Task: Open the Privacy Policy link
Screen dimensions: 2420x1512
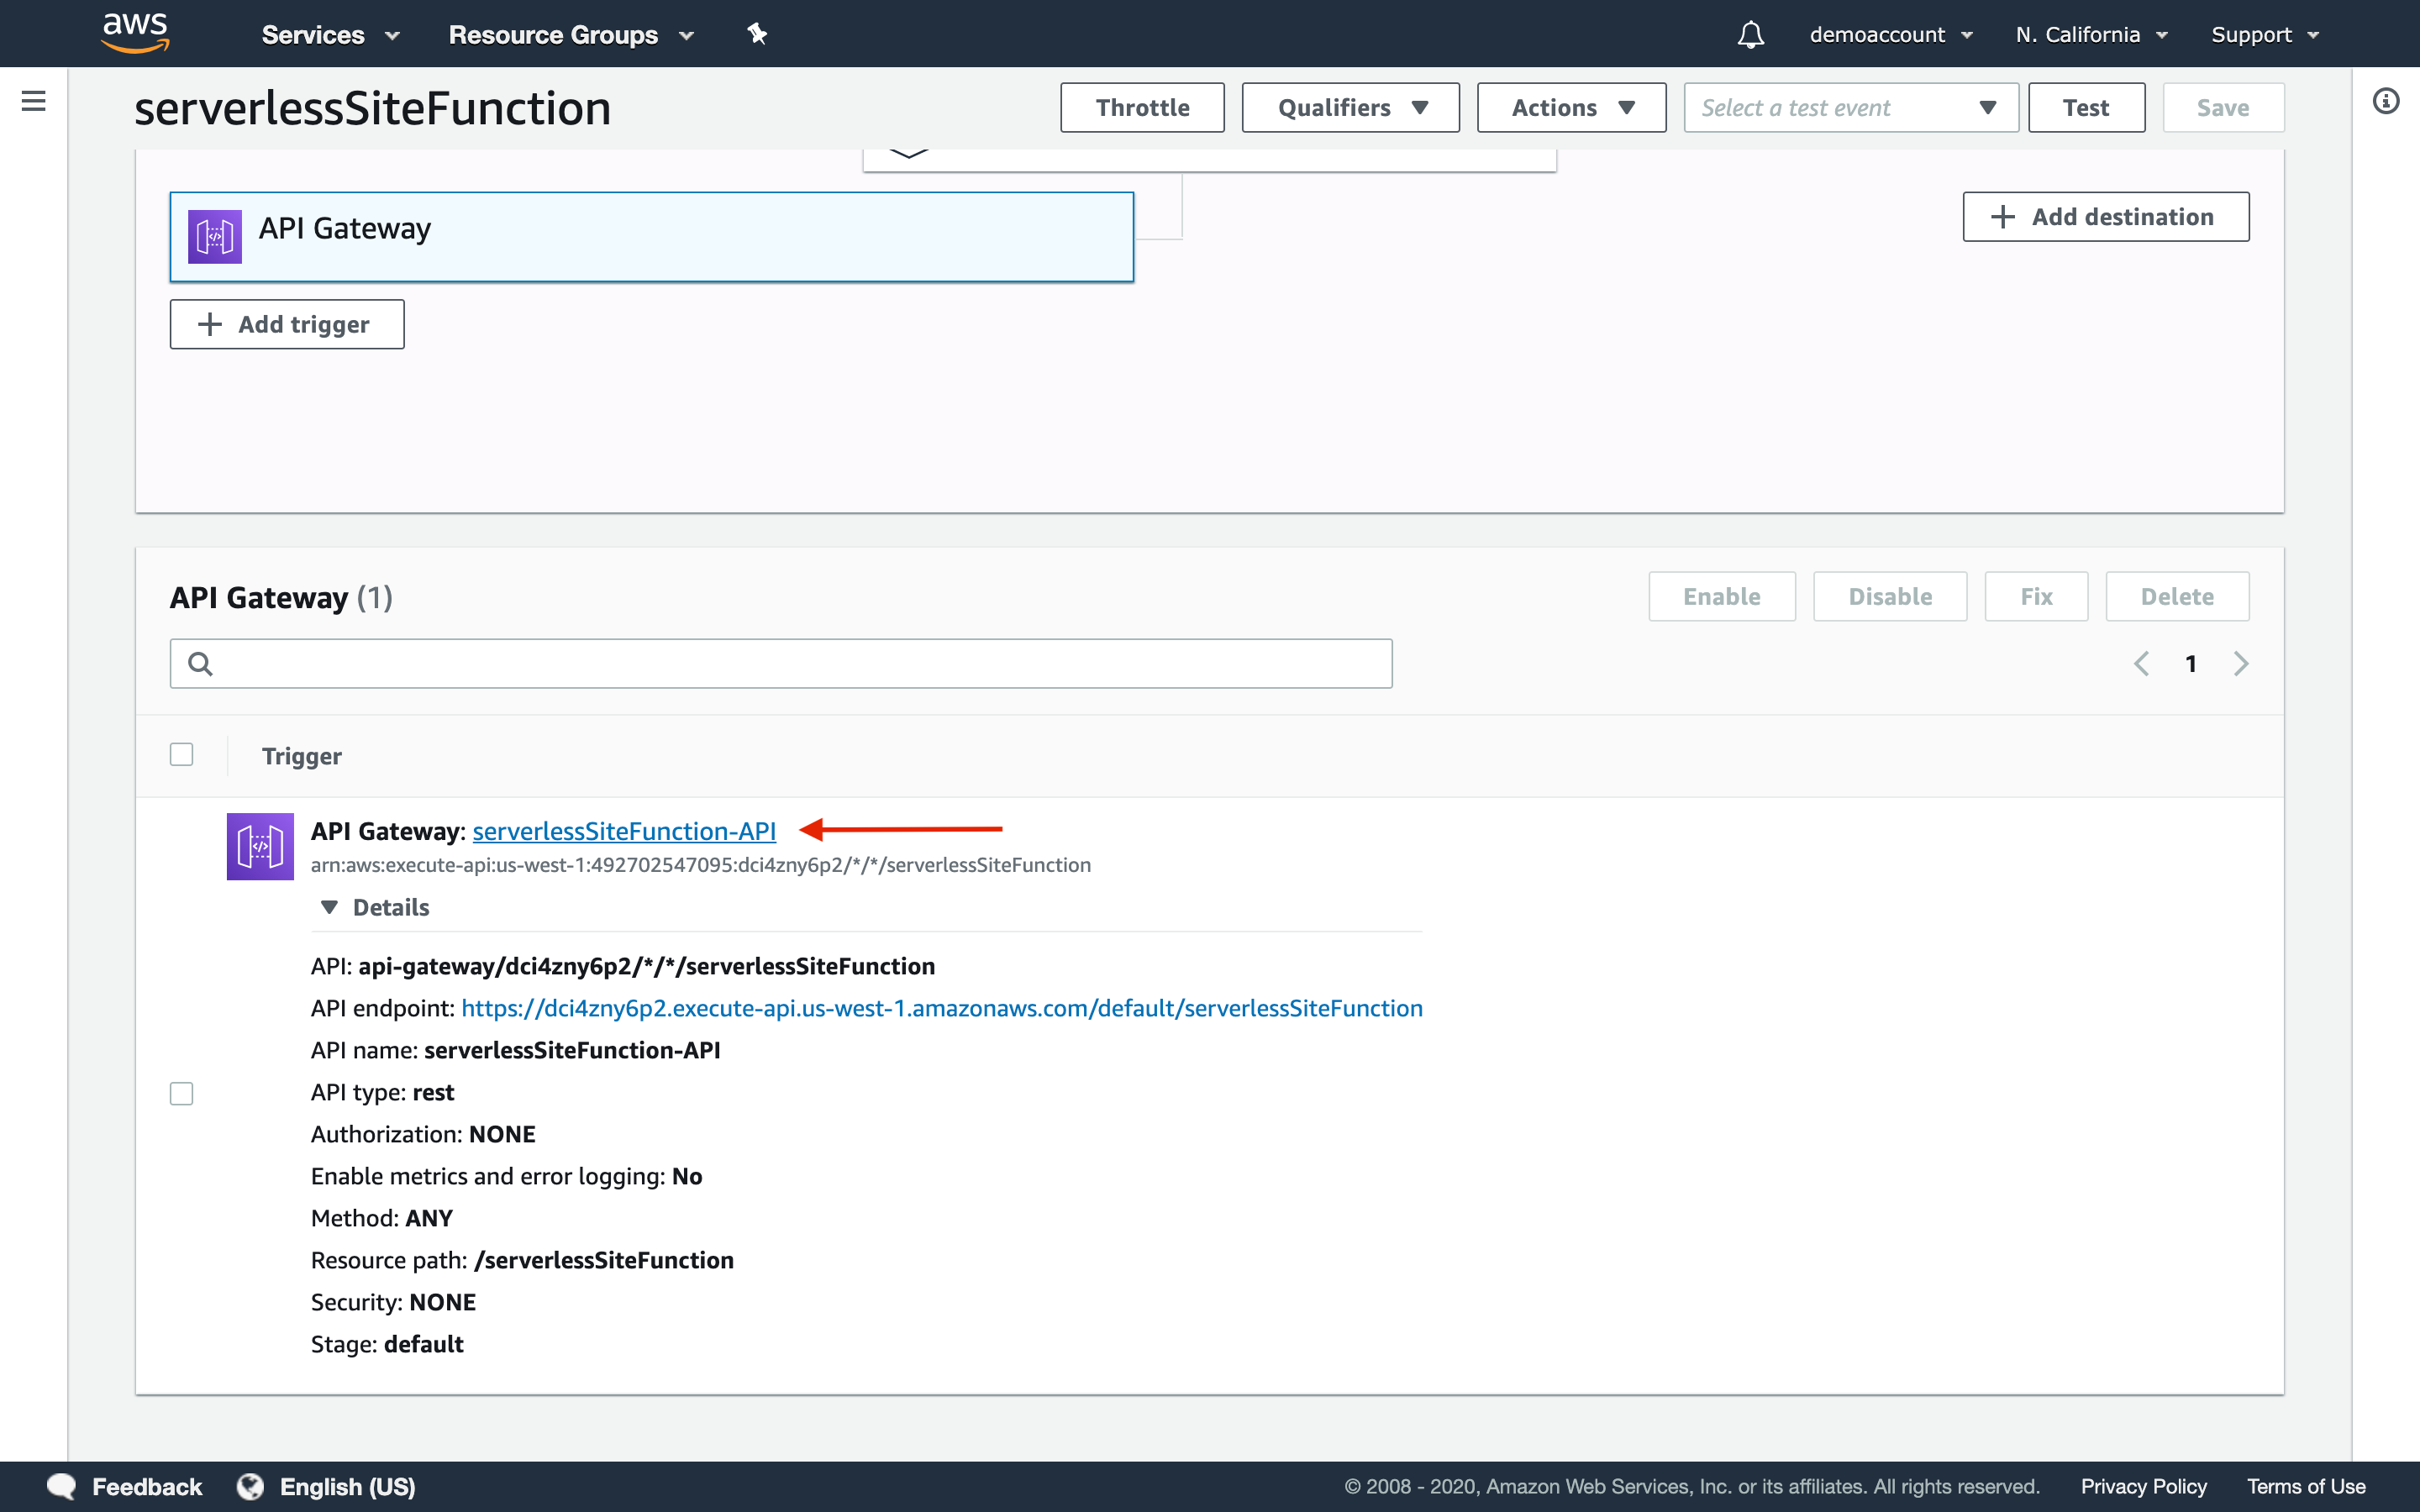Action: pos(2144,1486)
